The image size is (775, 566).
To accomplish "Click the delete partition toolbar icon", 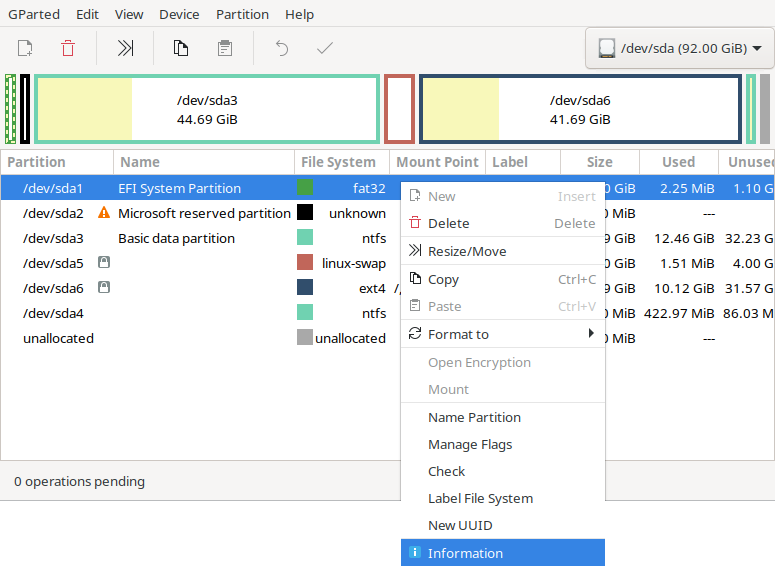I will (68, 48).
